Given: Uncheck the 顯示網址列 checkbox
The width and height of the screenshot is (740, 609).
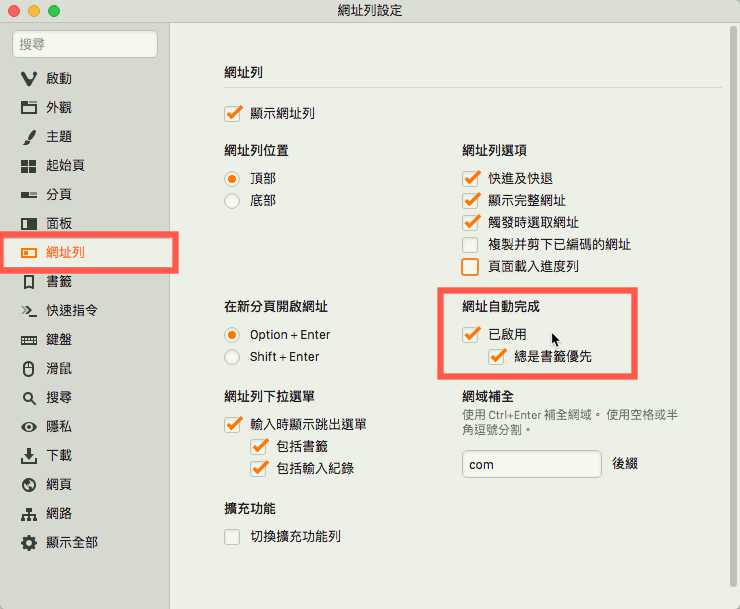Looking at the screenshot, I should pyautogui.click(x=233, y=113).
